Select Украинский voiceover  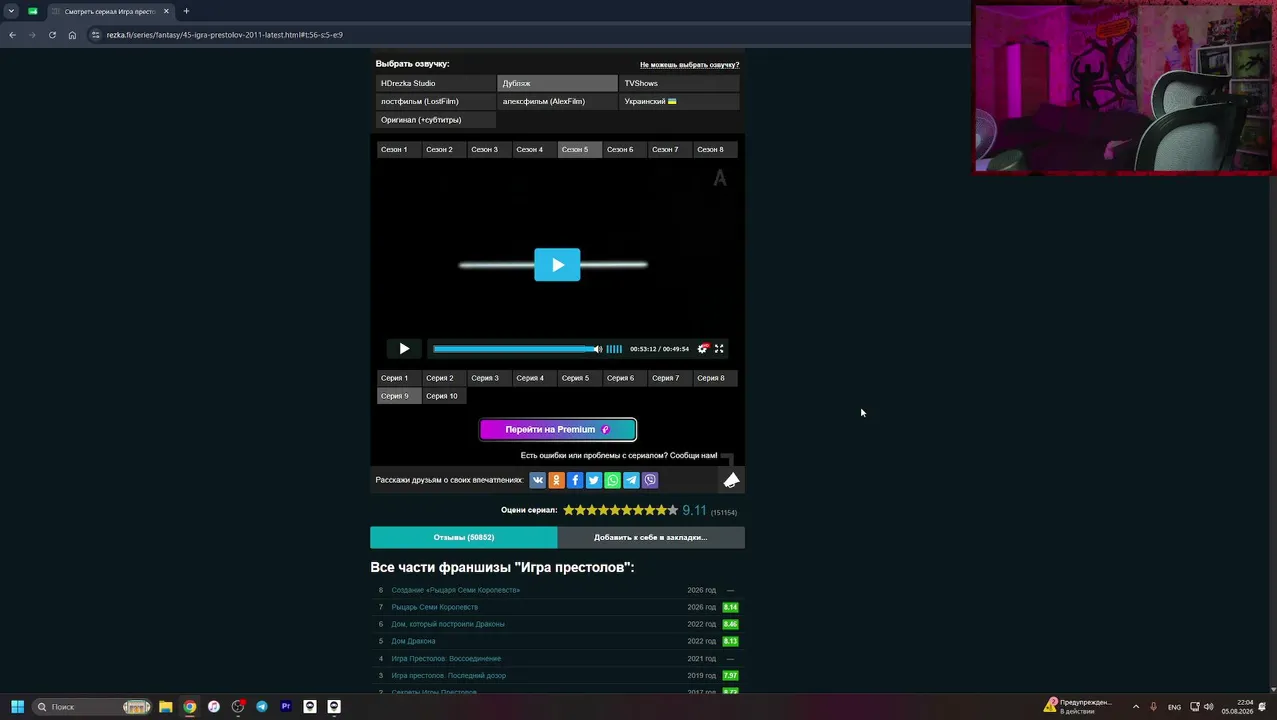679,102
